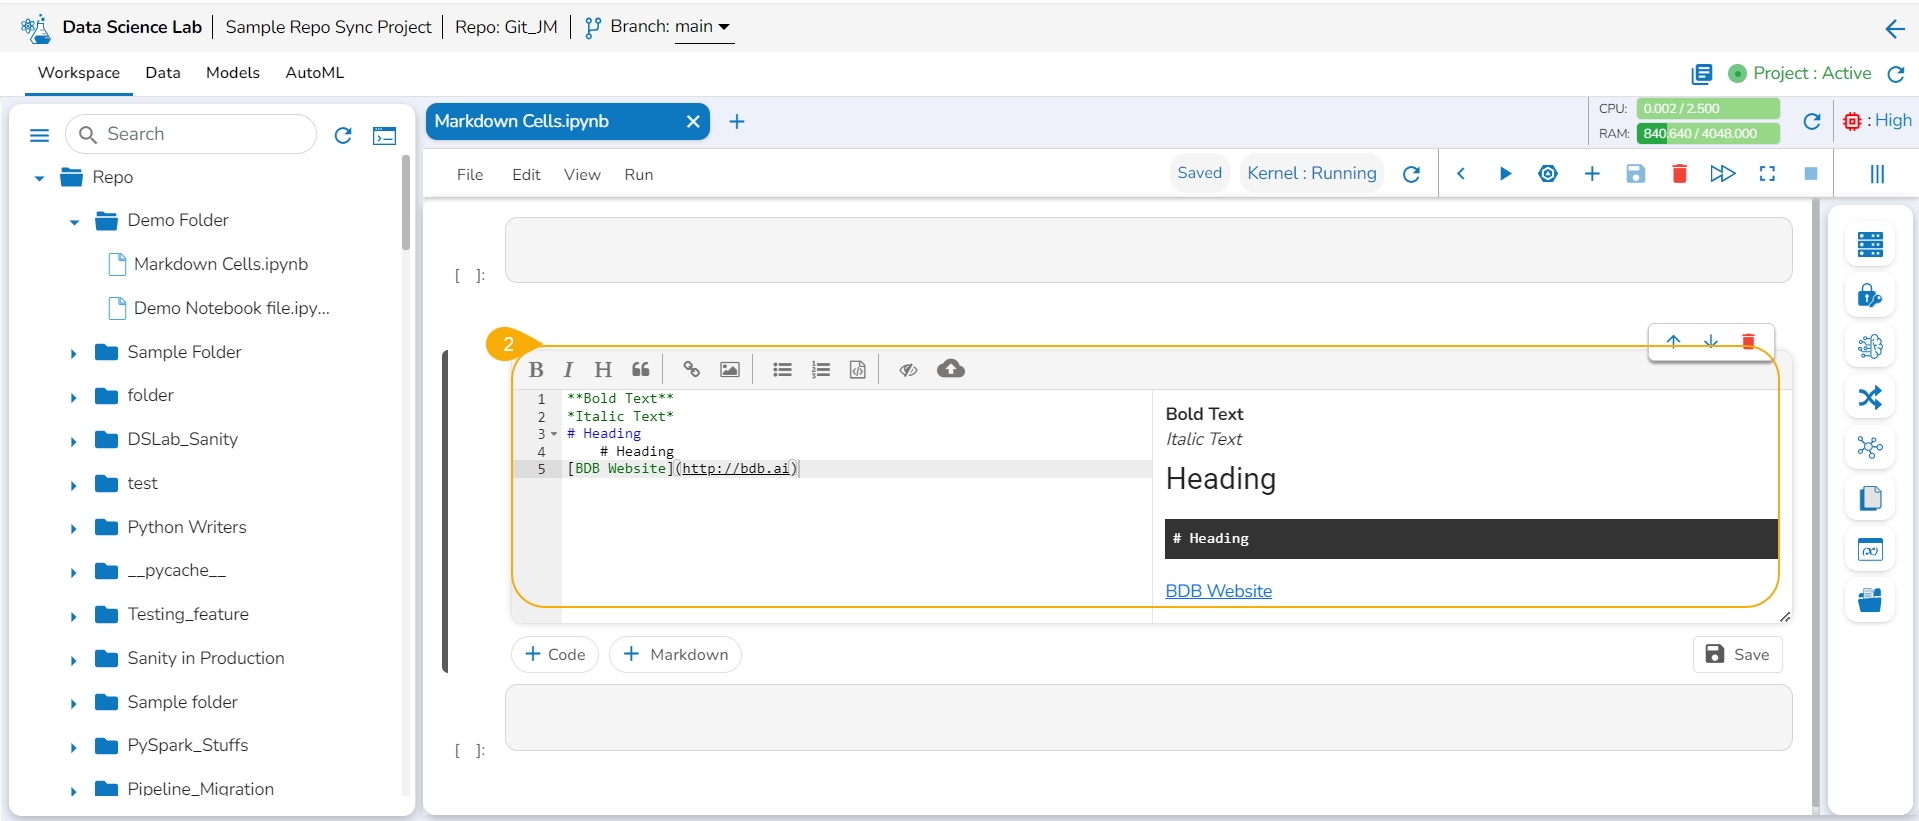Delete the markdown cell using red trash icon

coord(1748,342)
